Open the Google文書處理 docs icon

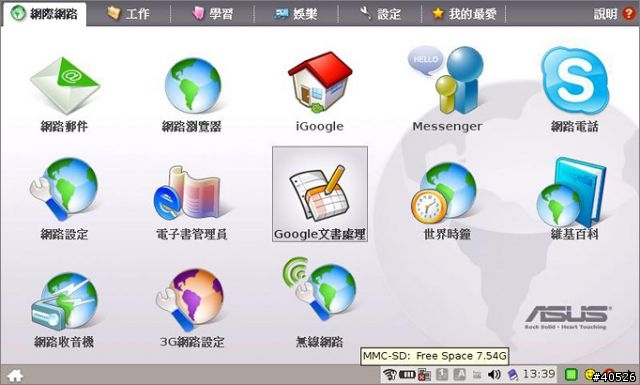320,194
